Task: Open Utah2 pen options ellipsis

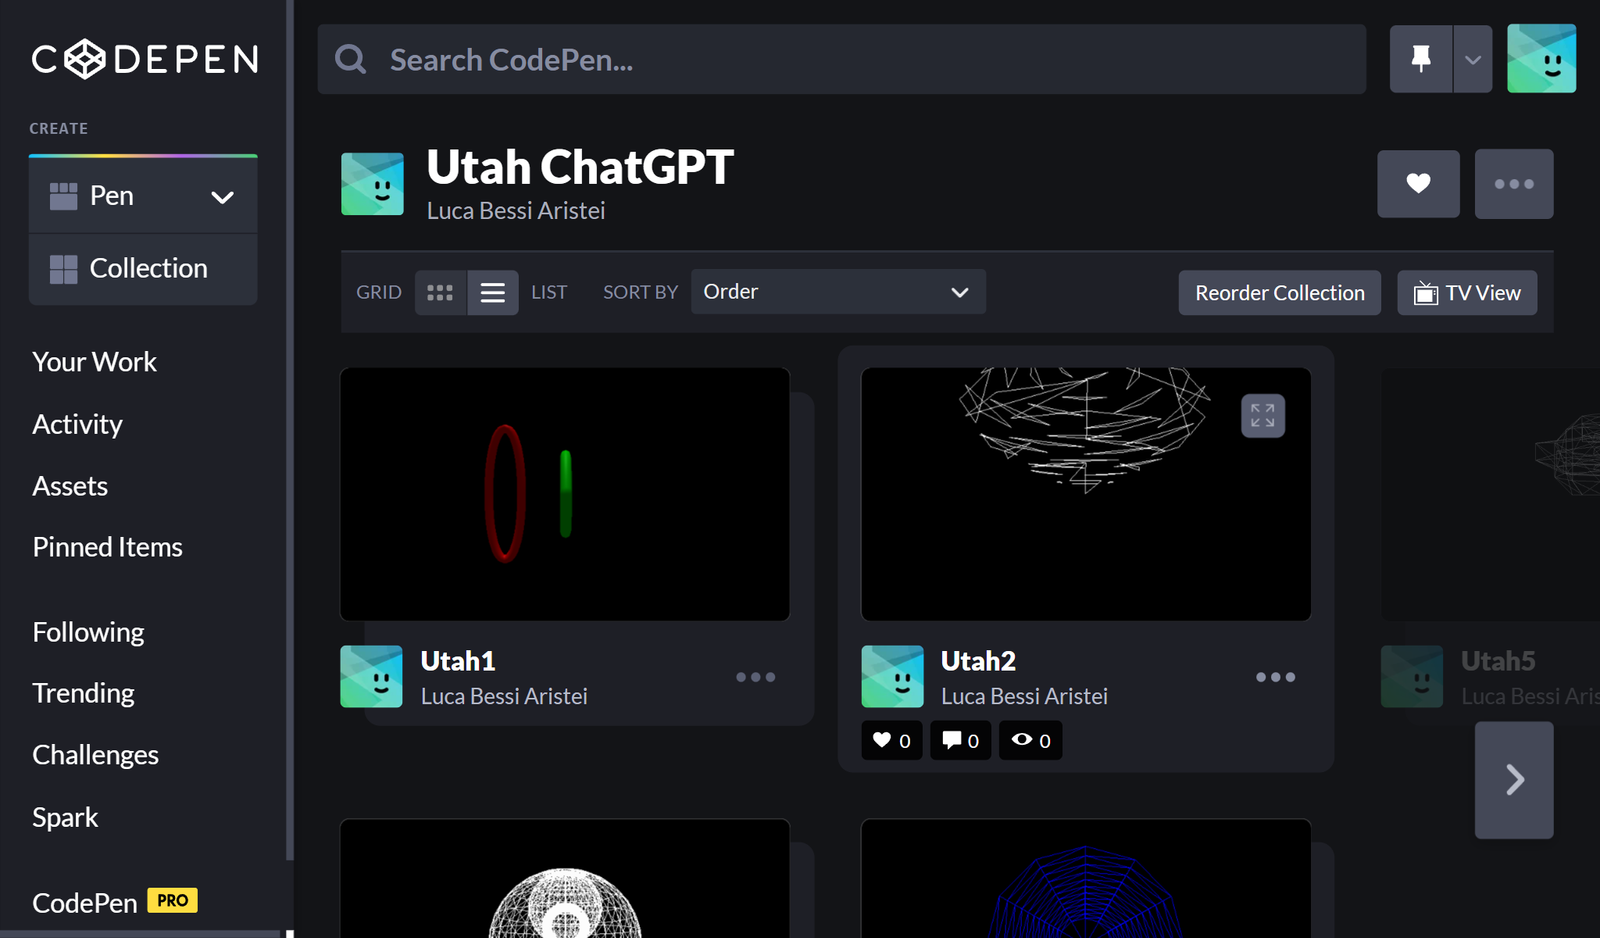Action: pos(1275,677)
